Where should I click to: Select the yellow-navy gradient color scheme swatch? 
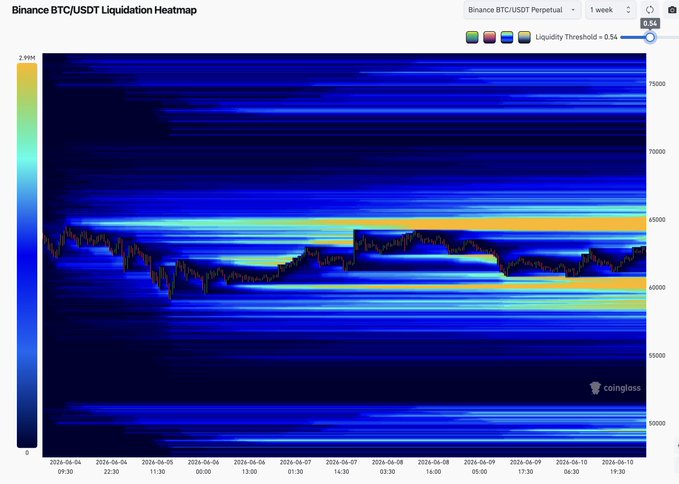pyautogui.click(x=524, y=37)
